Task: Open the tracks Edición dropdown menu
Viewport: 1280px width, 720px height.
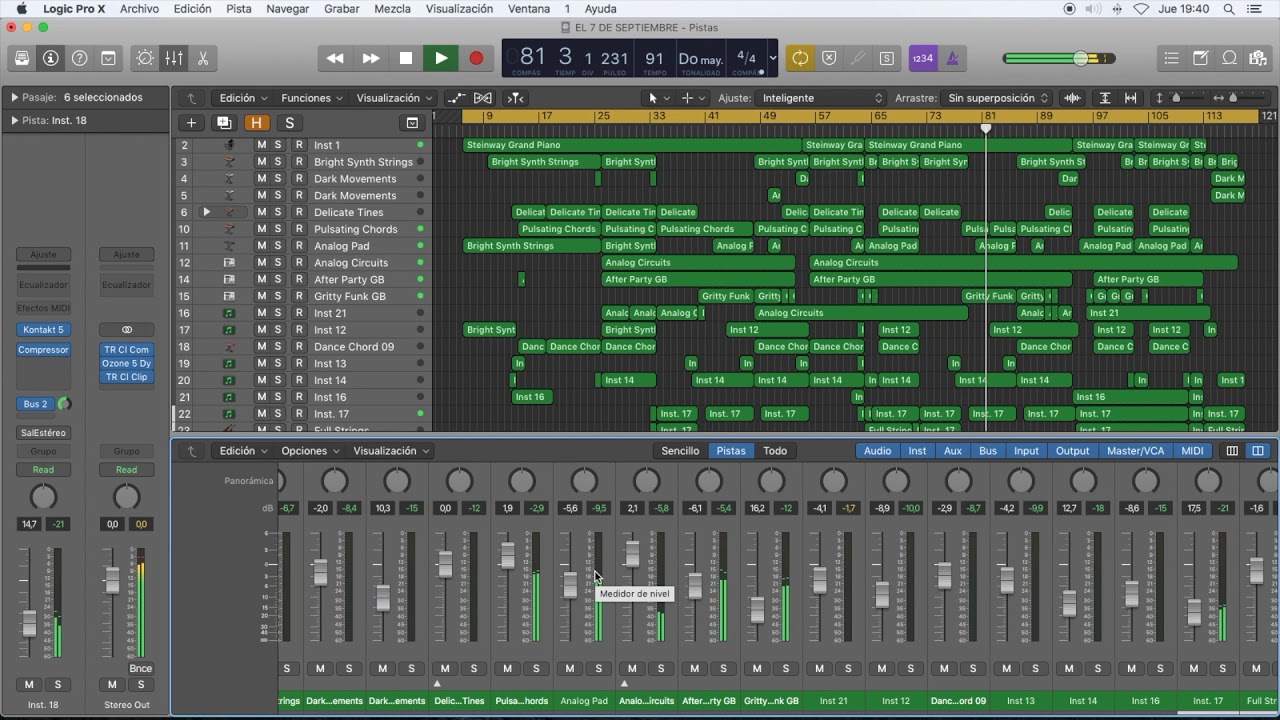Action: (x=243, y=98)
